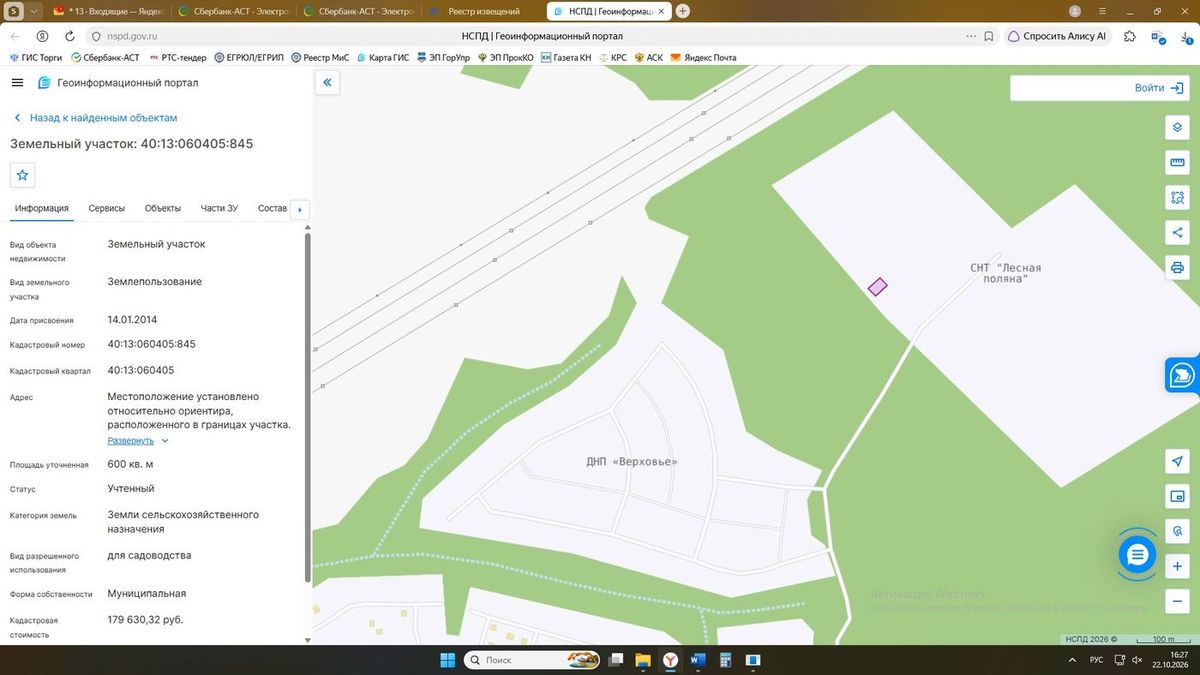
Task: Open the ЕГРЮЛ/ЕГРИП bookmark
Action: click(x=250, y=58)
